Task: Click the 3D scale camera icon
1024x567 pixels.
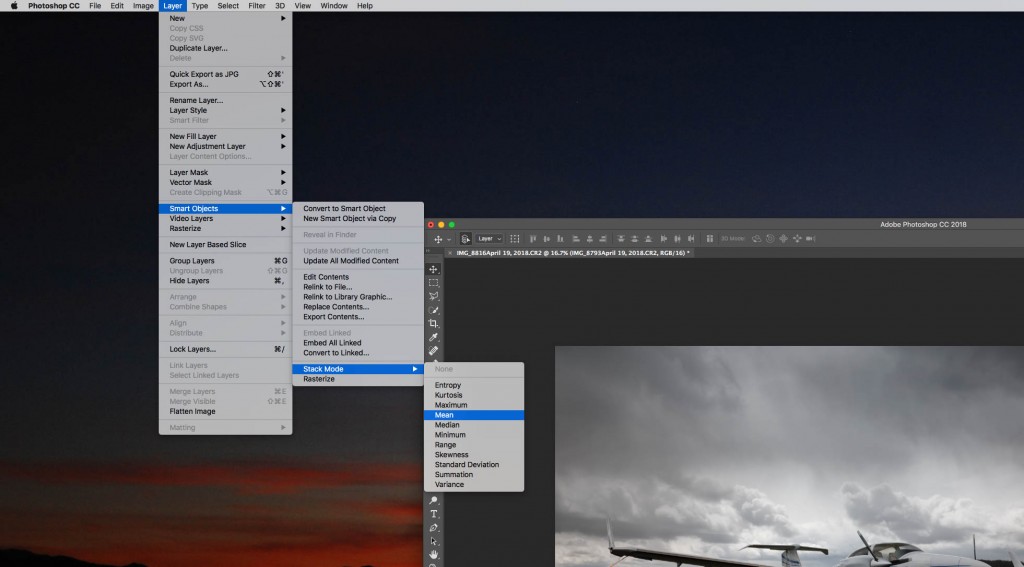Action: (810, 238)
